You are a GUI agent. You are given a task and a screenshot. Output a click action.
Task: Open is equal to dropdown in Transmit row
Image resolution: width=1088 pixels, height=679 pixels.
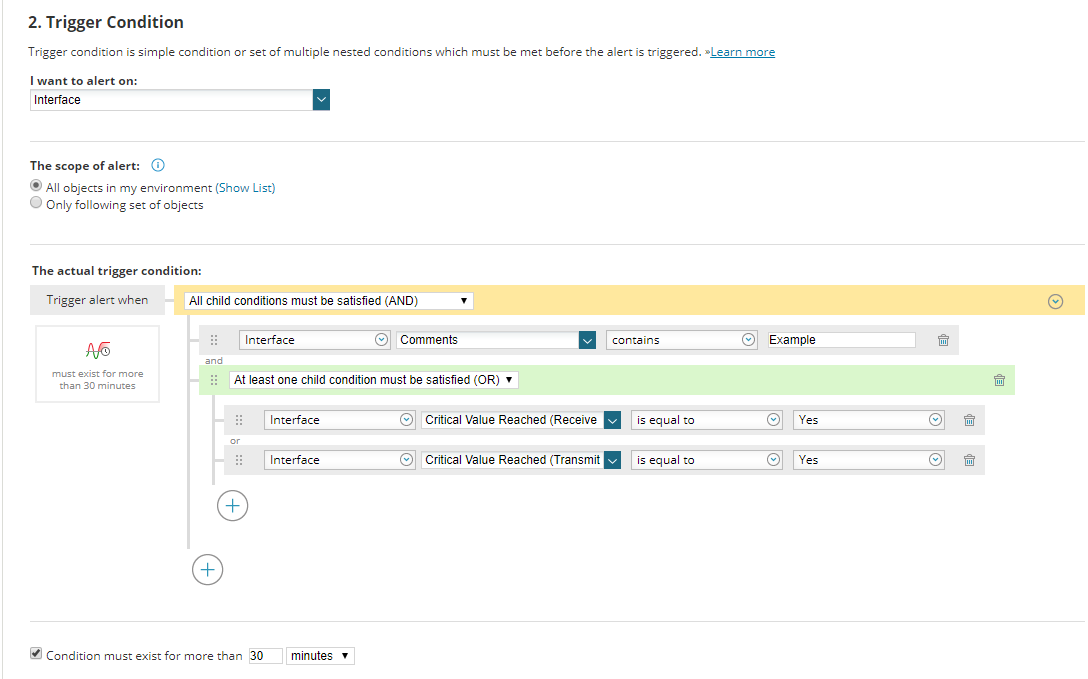pyautogui.click(x=706, y=460)
